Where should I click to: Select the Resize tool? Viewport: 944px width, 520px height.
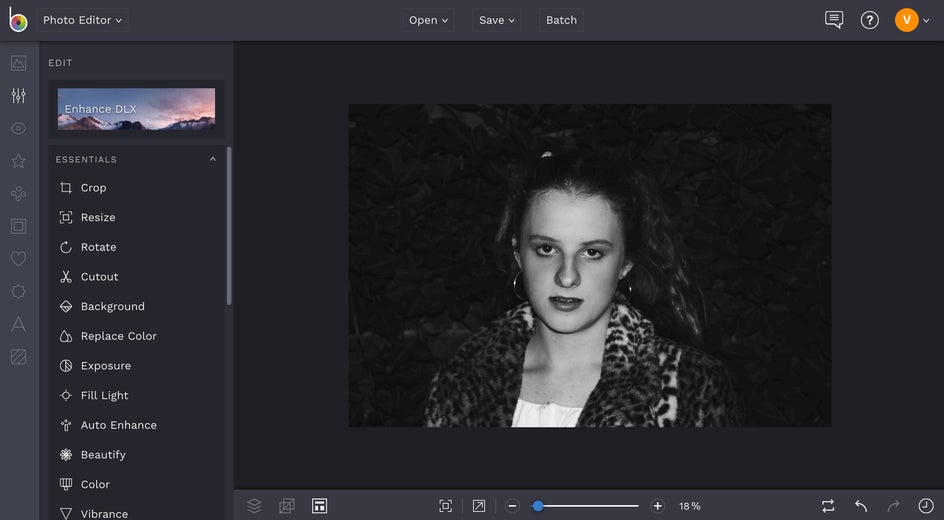point(137,217)
